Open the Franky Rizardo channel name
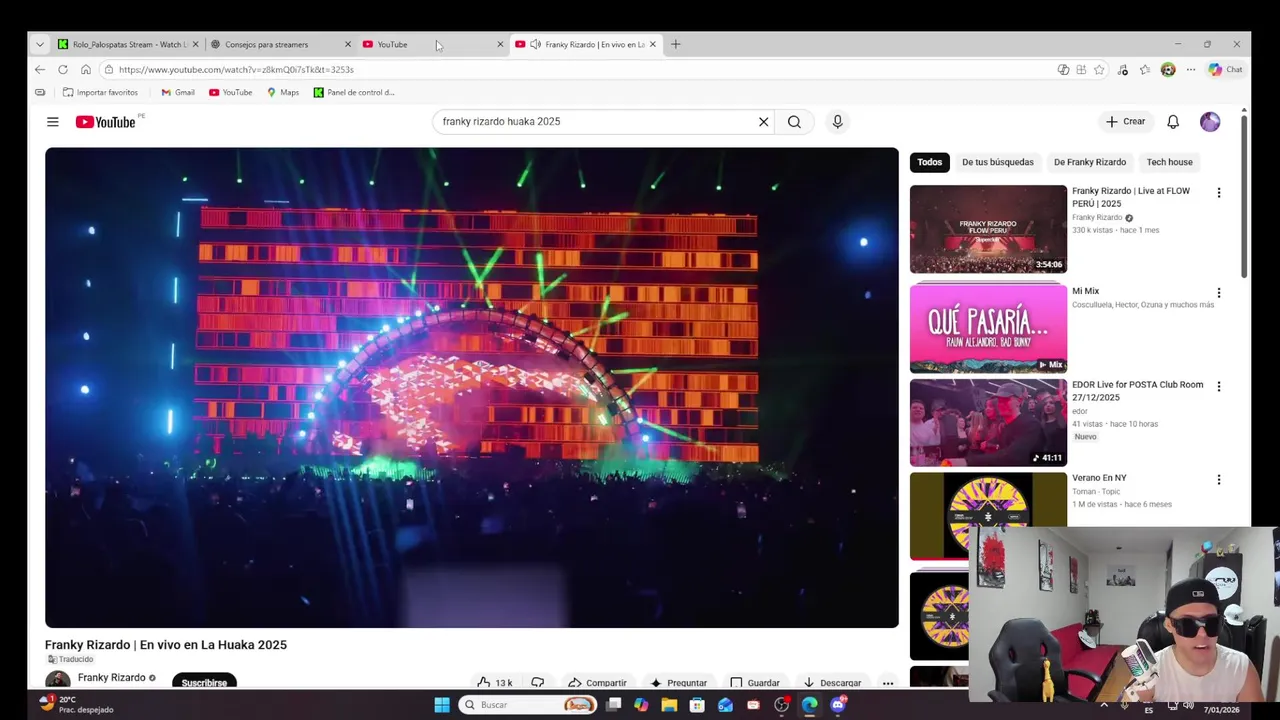 [x=111, y=678]
